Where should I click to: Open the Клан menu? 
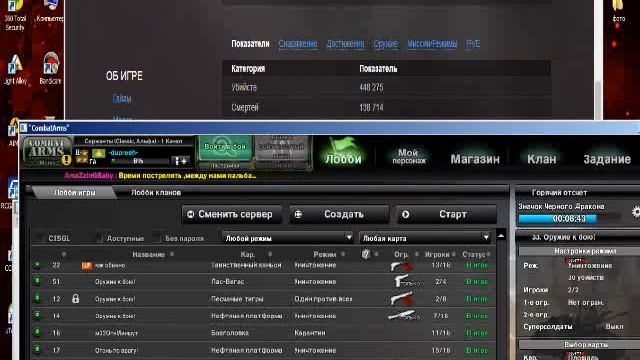pos(542,159)
